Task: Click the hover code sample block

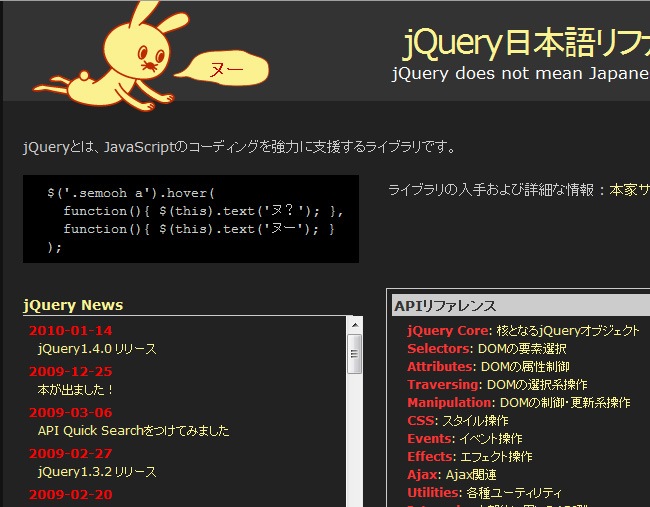Action: pos(191,219)
